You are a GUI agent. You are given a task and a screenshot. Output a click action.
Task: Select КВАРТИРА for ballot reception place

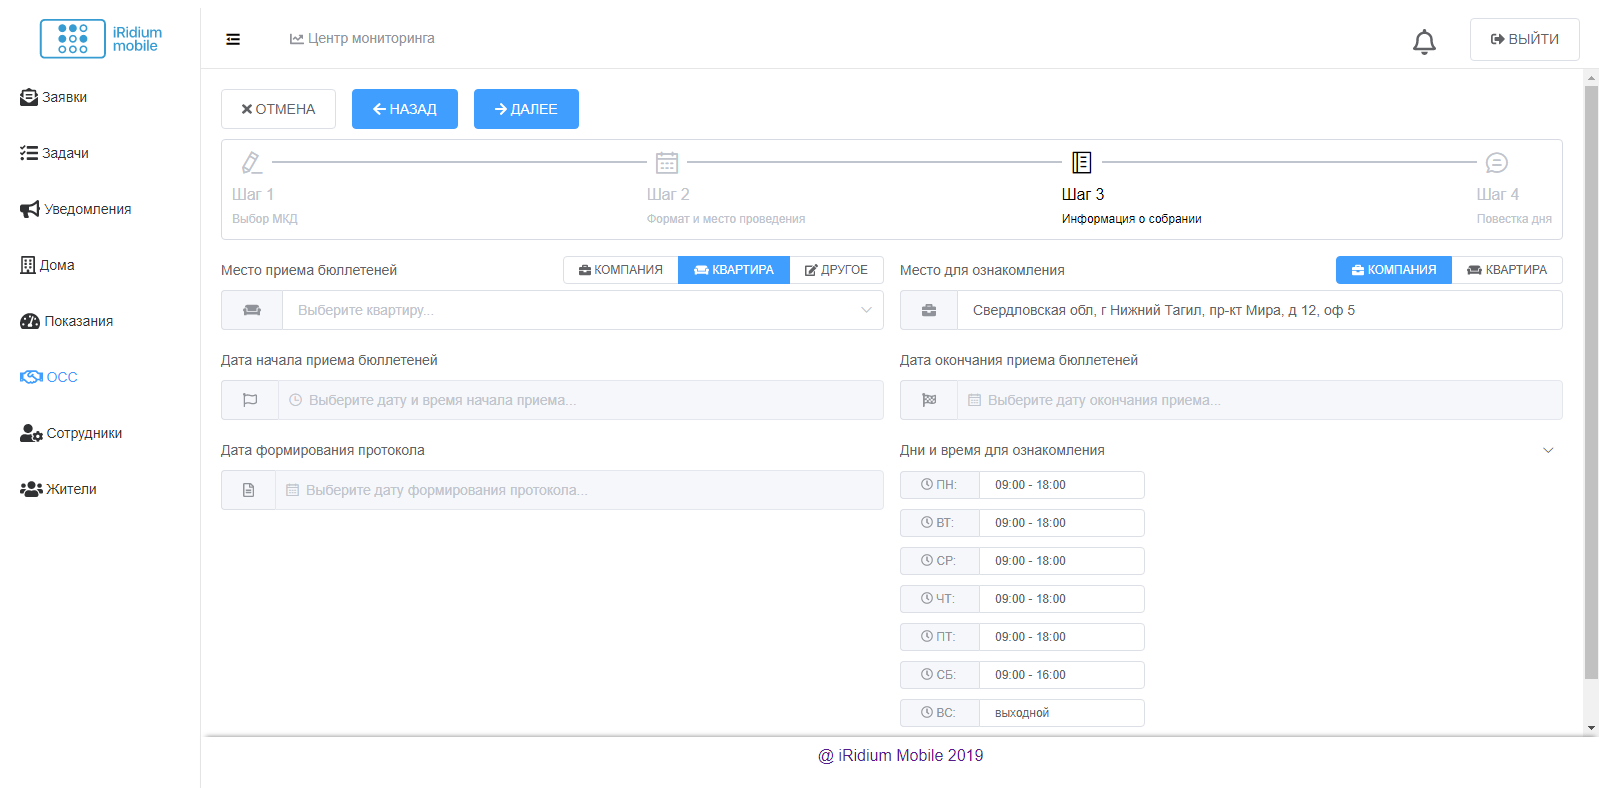(734, 270)
